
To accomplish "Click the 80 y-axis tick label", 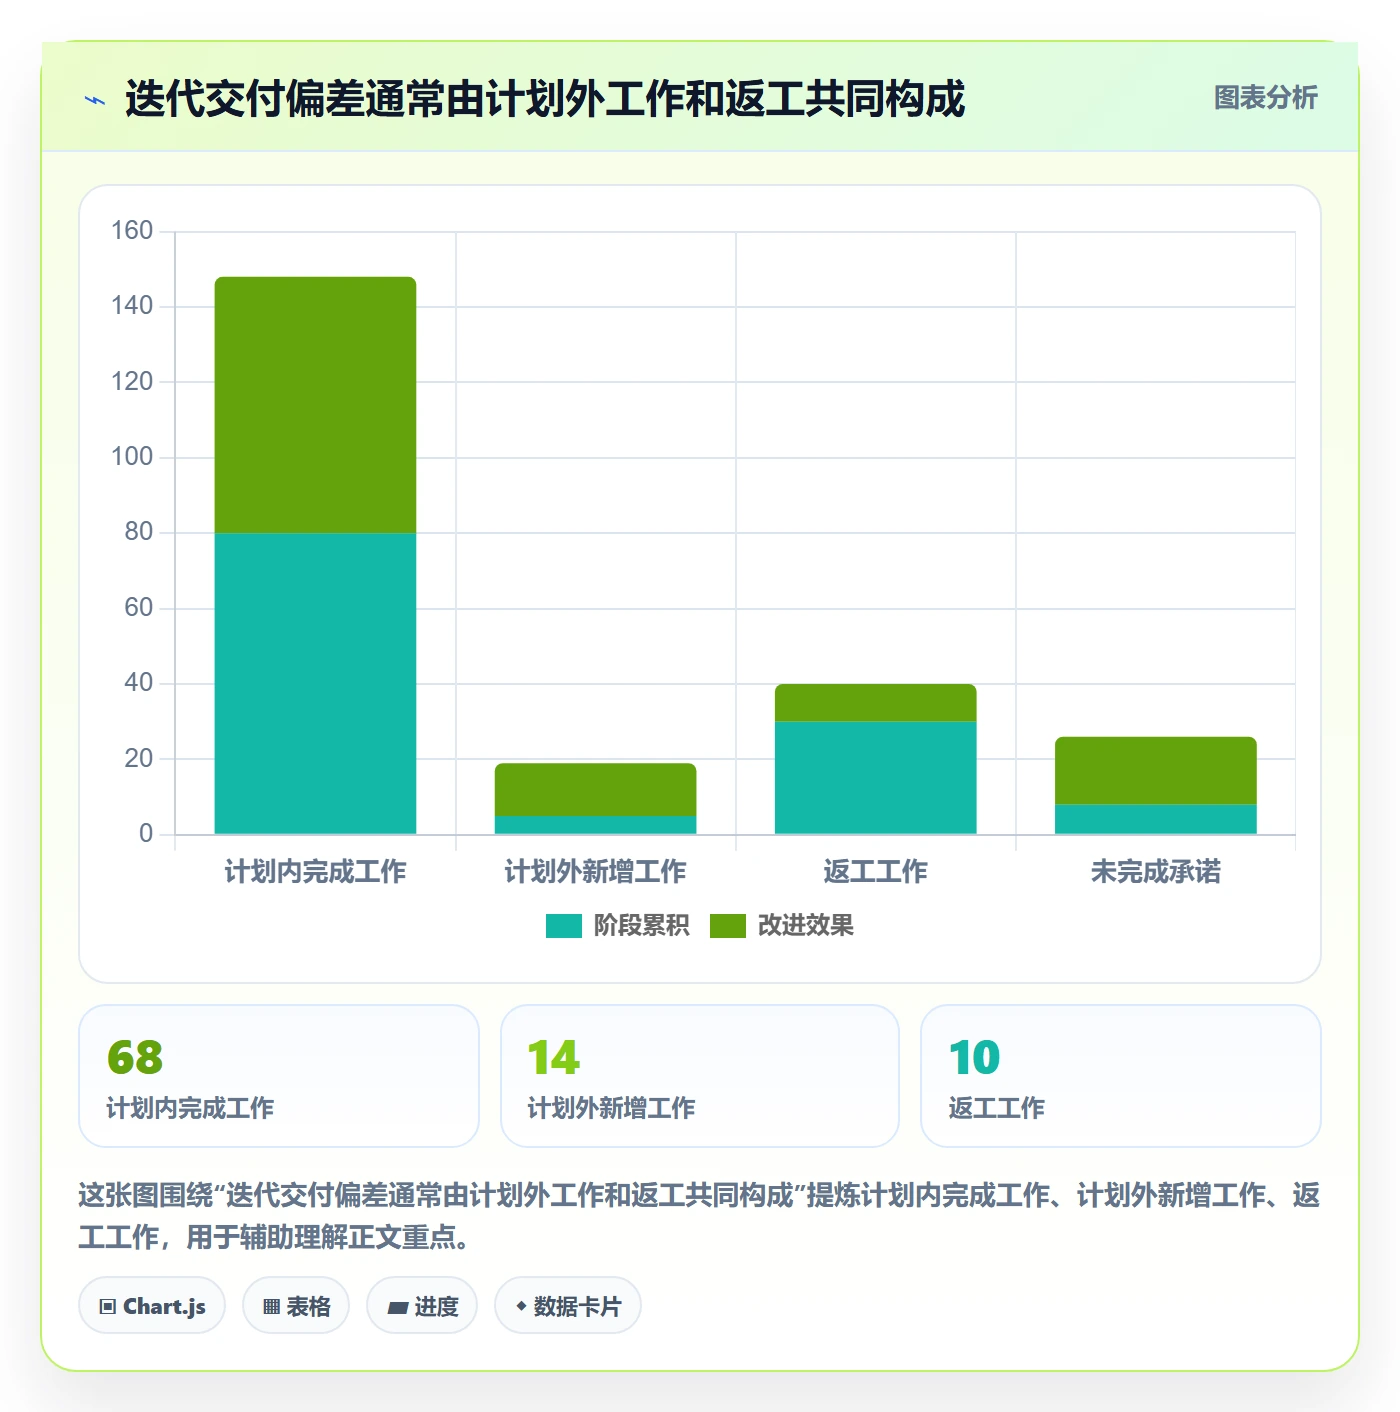I will [x=139, y=532].
